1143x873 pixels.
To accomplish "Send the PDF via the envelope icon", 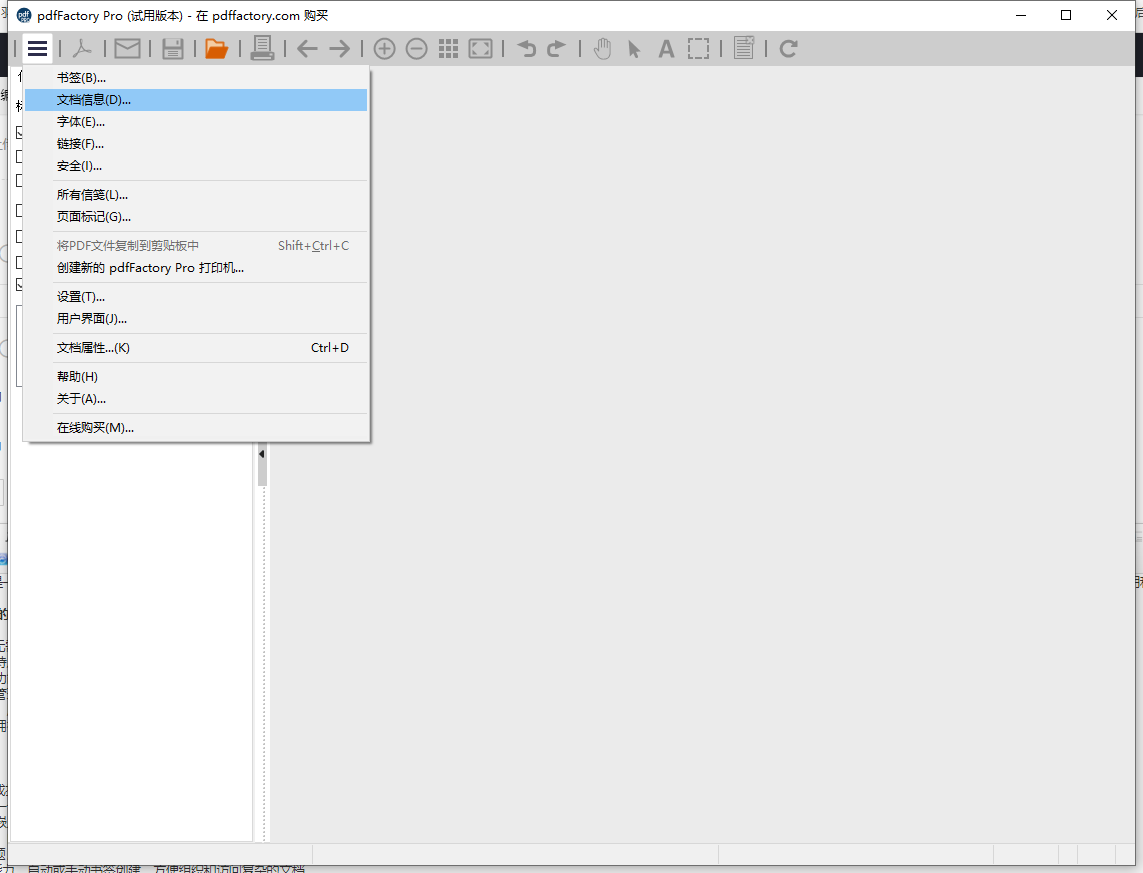I will [x=127, y=48].
